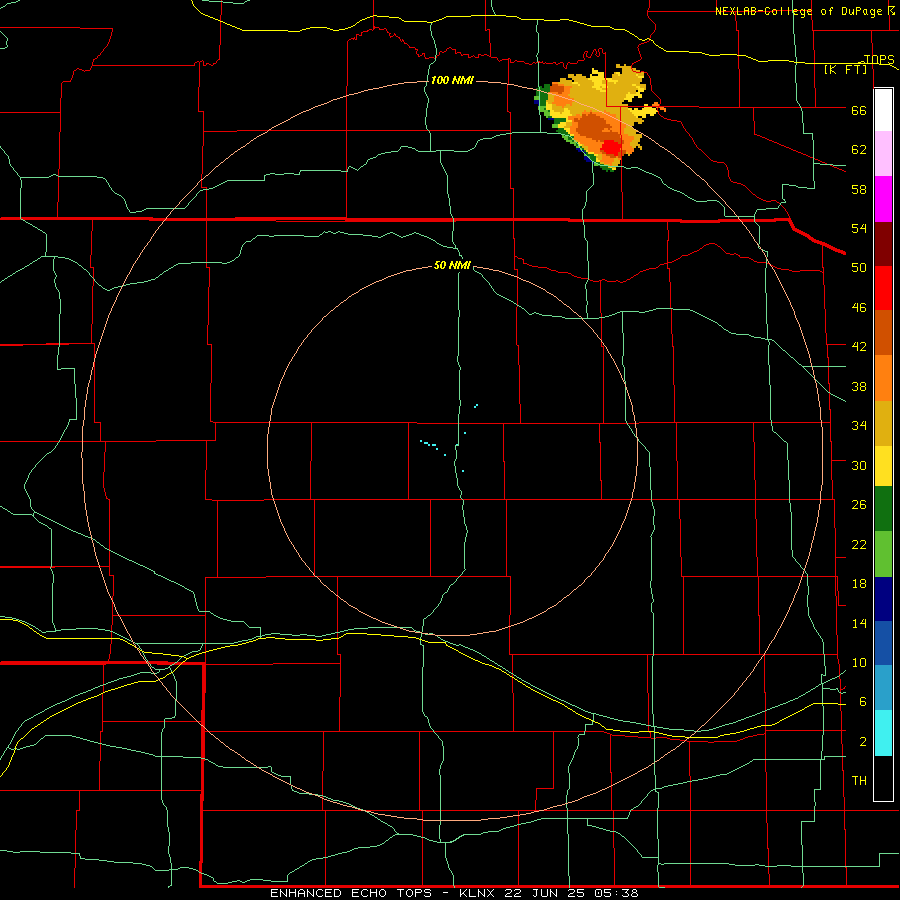Click legend value "18"
Viewport: 900px width, 900px height.
pos(859,583)
